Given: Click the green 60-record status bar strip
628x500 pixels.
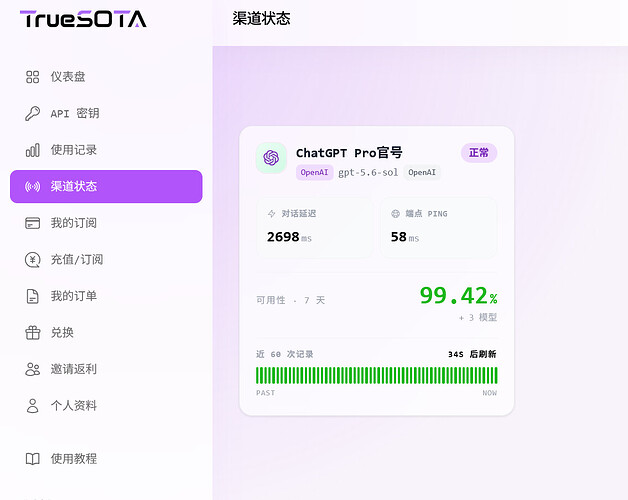Looking at the screenshot, I should pyautogui.click(x=376, y=376).
